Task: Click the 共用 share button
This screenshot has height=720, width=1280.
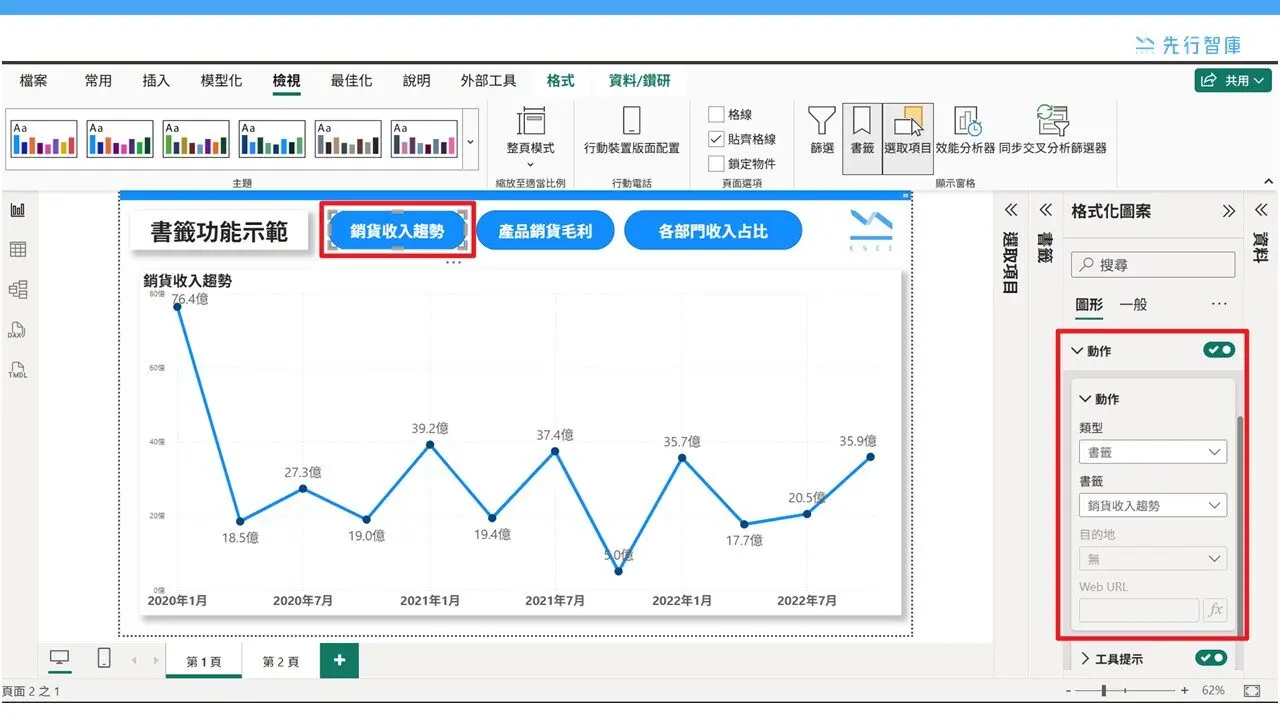Action: [x=1233, y=80]
